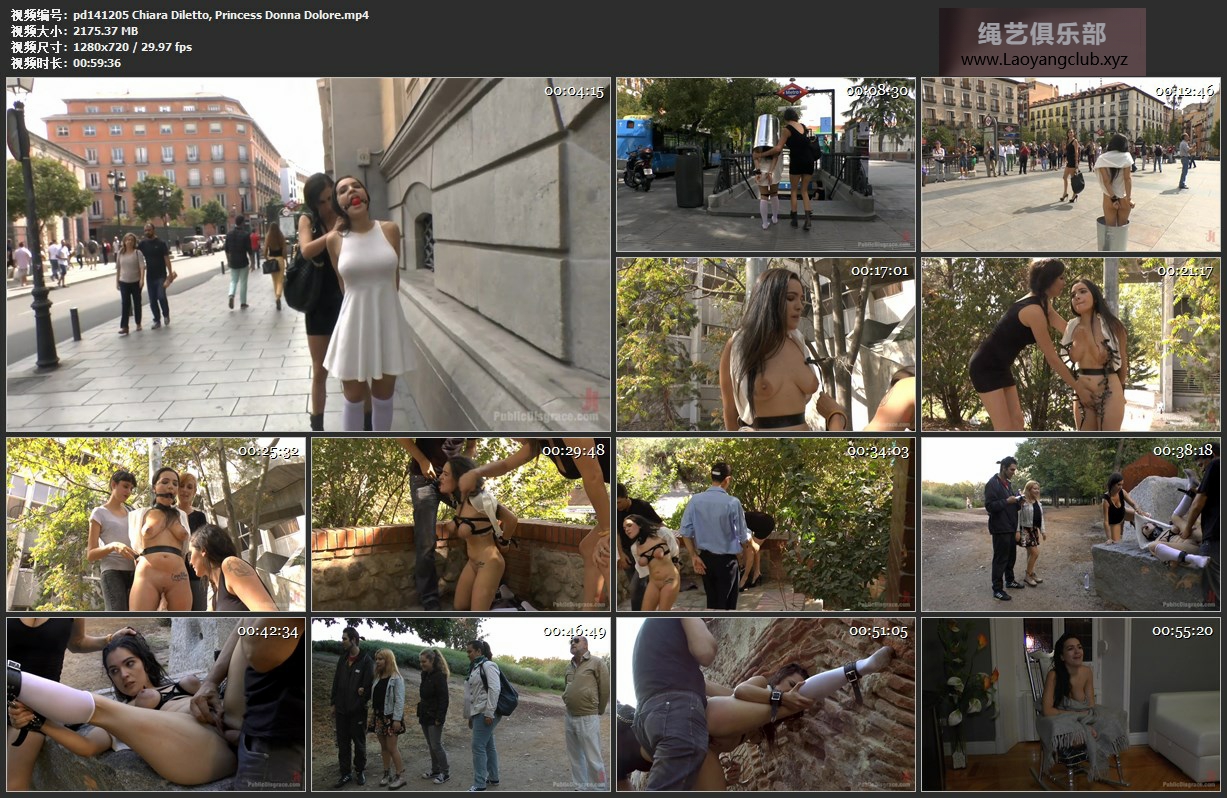This screenshot has height=798, width=1227.
Task: Click the www.Laoyangclub.xyz URL
Action: 1043,60
